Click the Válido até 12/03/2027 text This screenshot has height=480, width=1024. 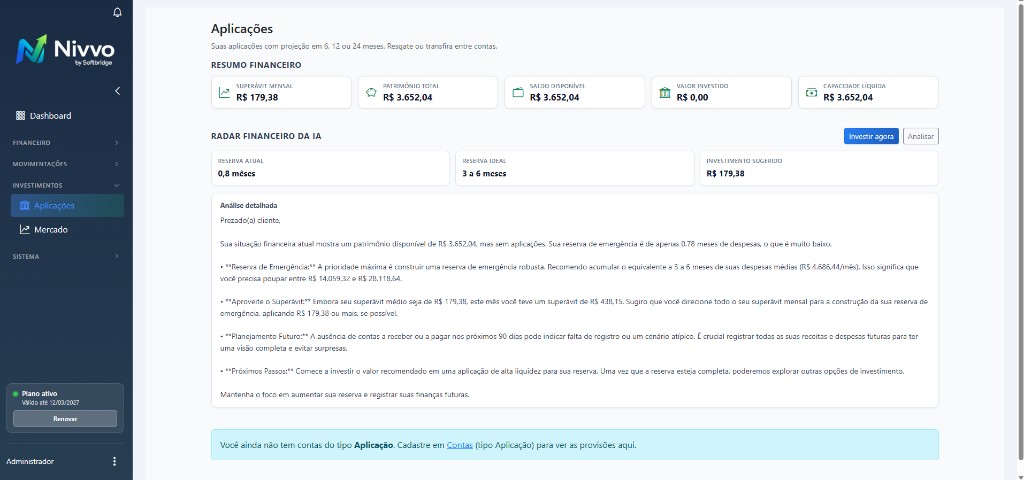49,403
